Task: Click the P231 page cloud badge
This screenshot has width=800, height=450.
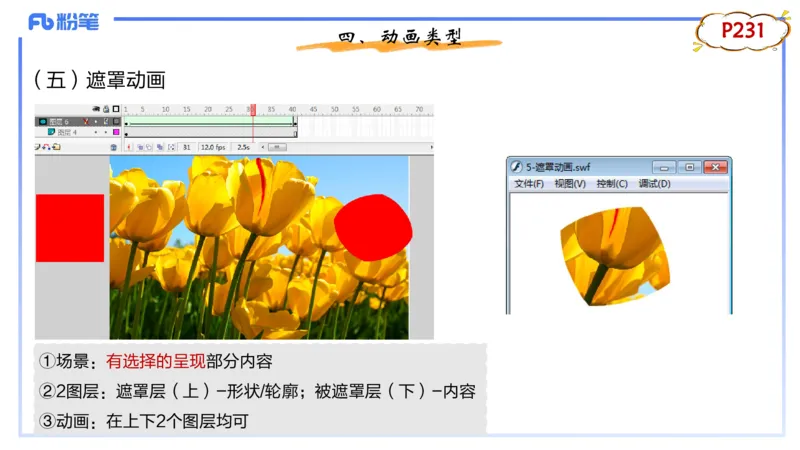Action: pos(742,31)
